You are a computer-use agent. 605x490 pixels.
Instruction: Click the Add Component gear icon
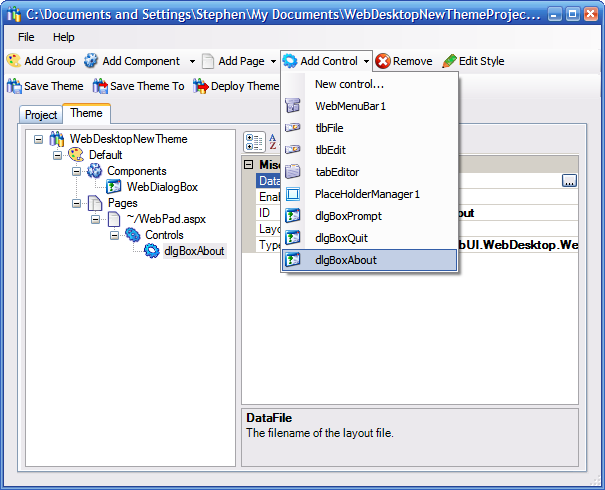pyautogui.click(x=91, y=61)
